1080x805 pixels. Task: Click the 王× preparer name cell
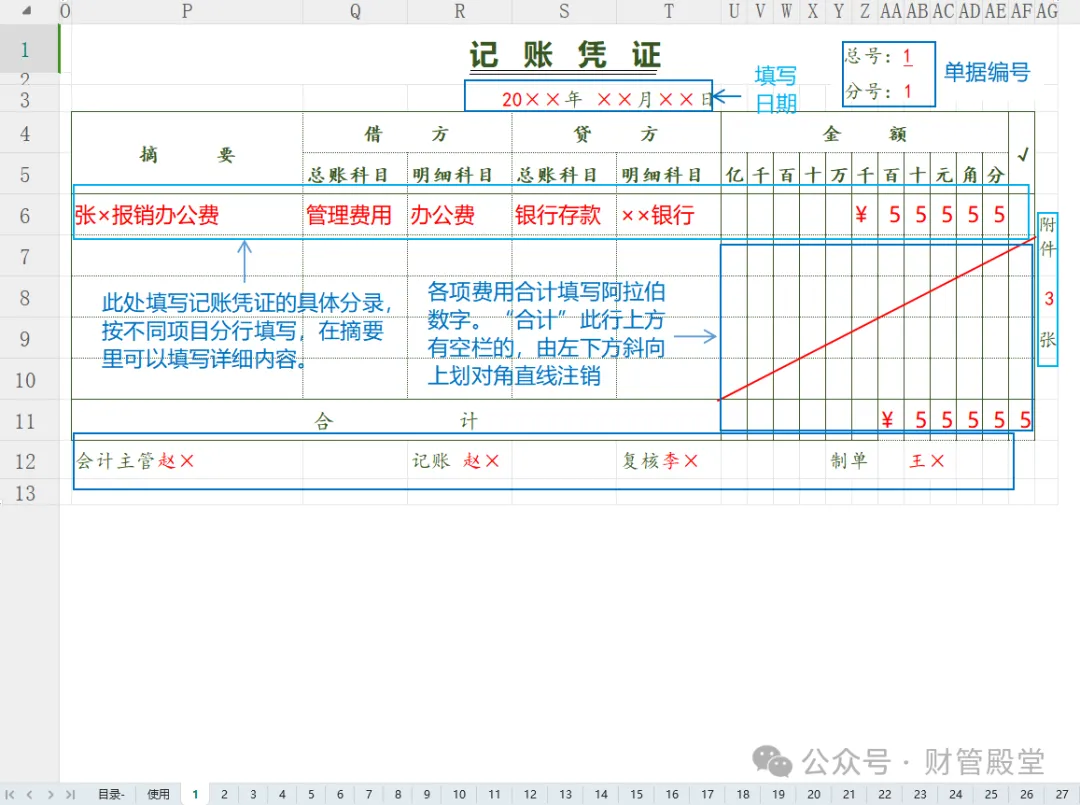pos(926,461)
